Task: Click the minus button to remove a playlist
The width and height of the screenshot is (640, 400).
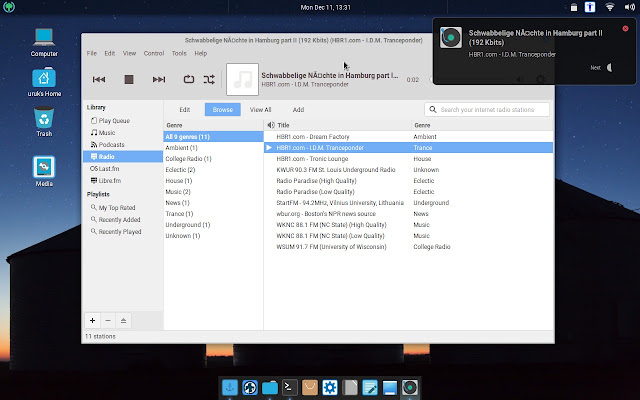Action: (108, 320)
